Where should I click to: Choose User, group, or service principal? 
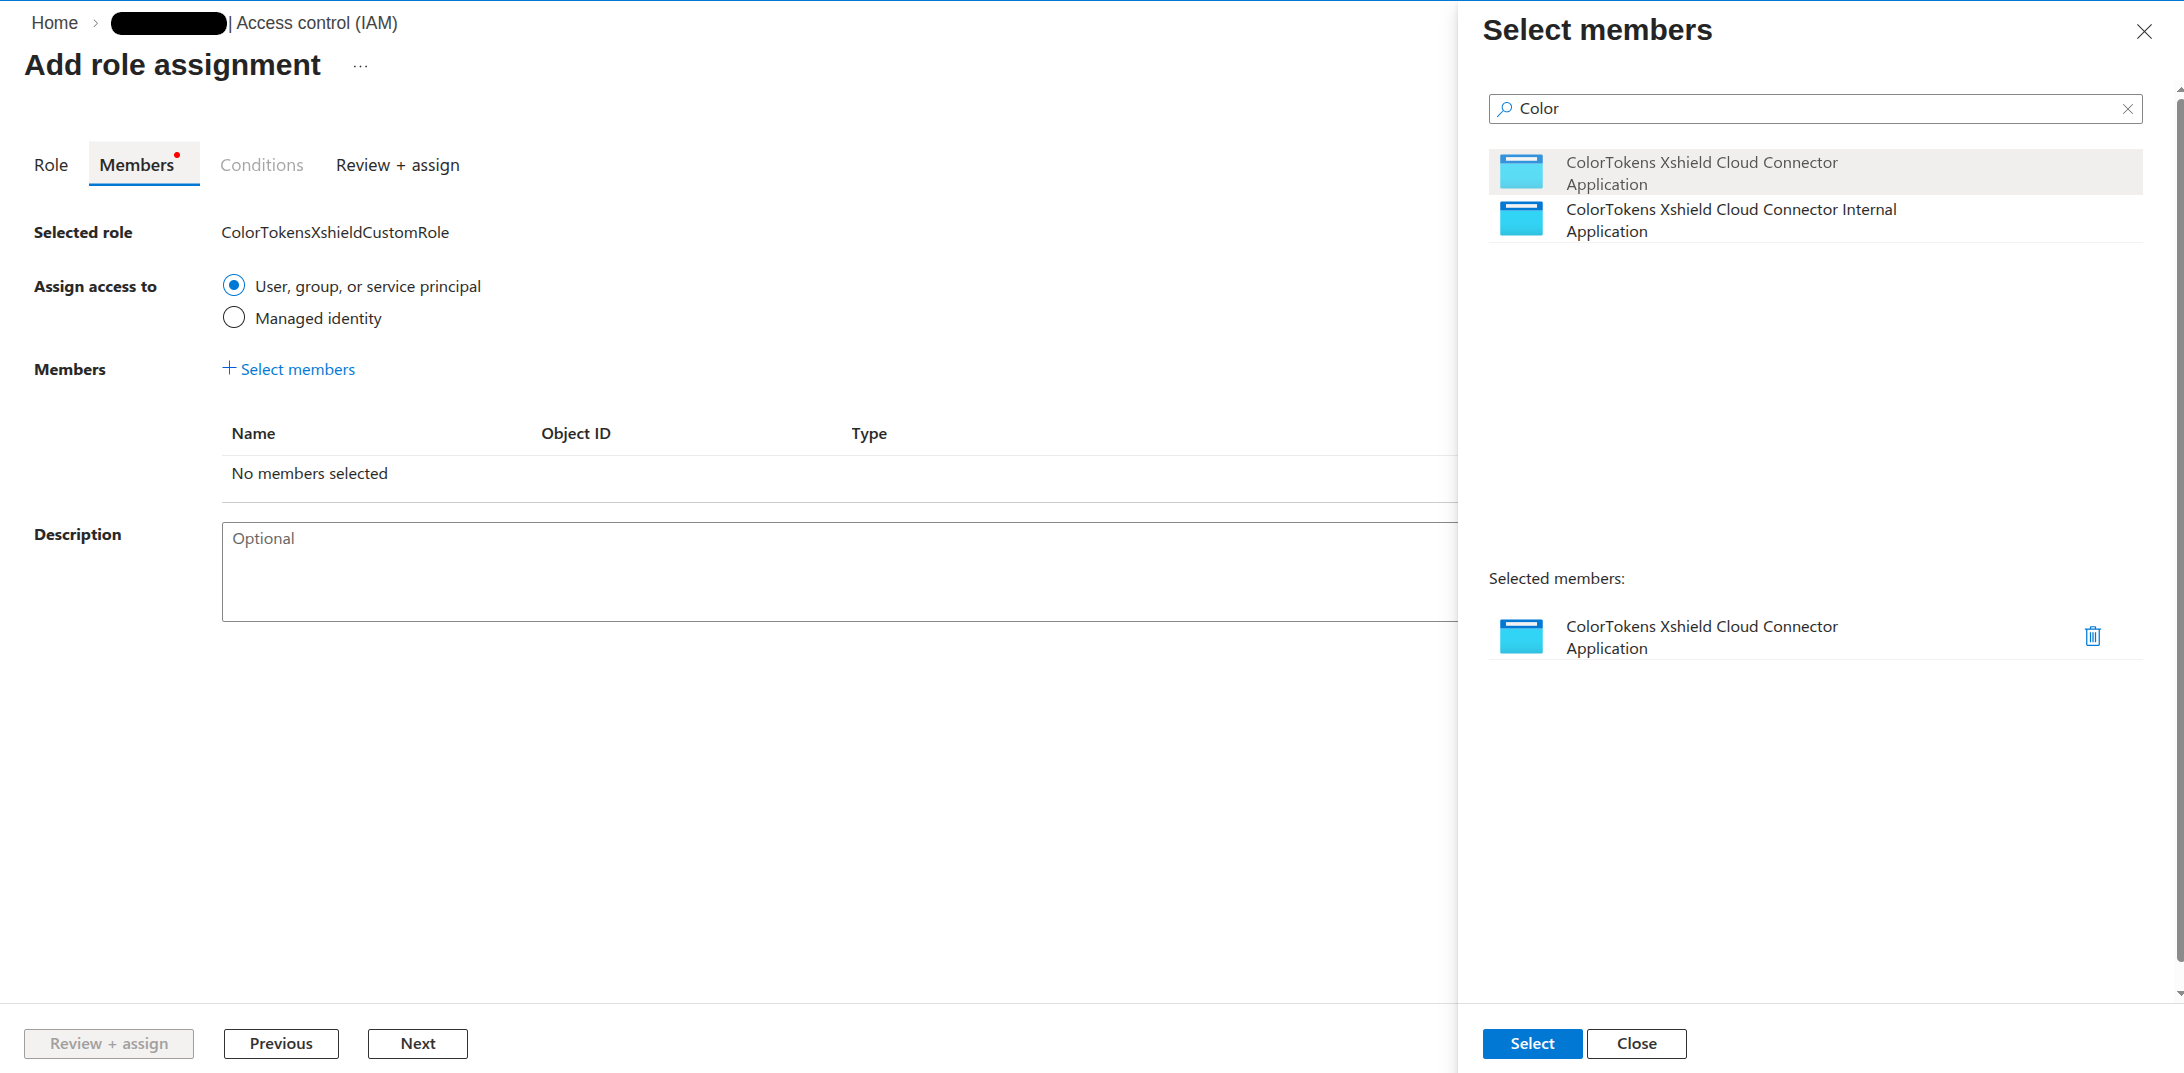pyautogui.click(x=233, y=285)
